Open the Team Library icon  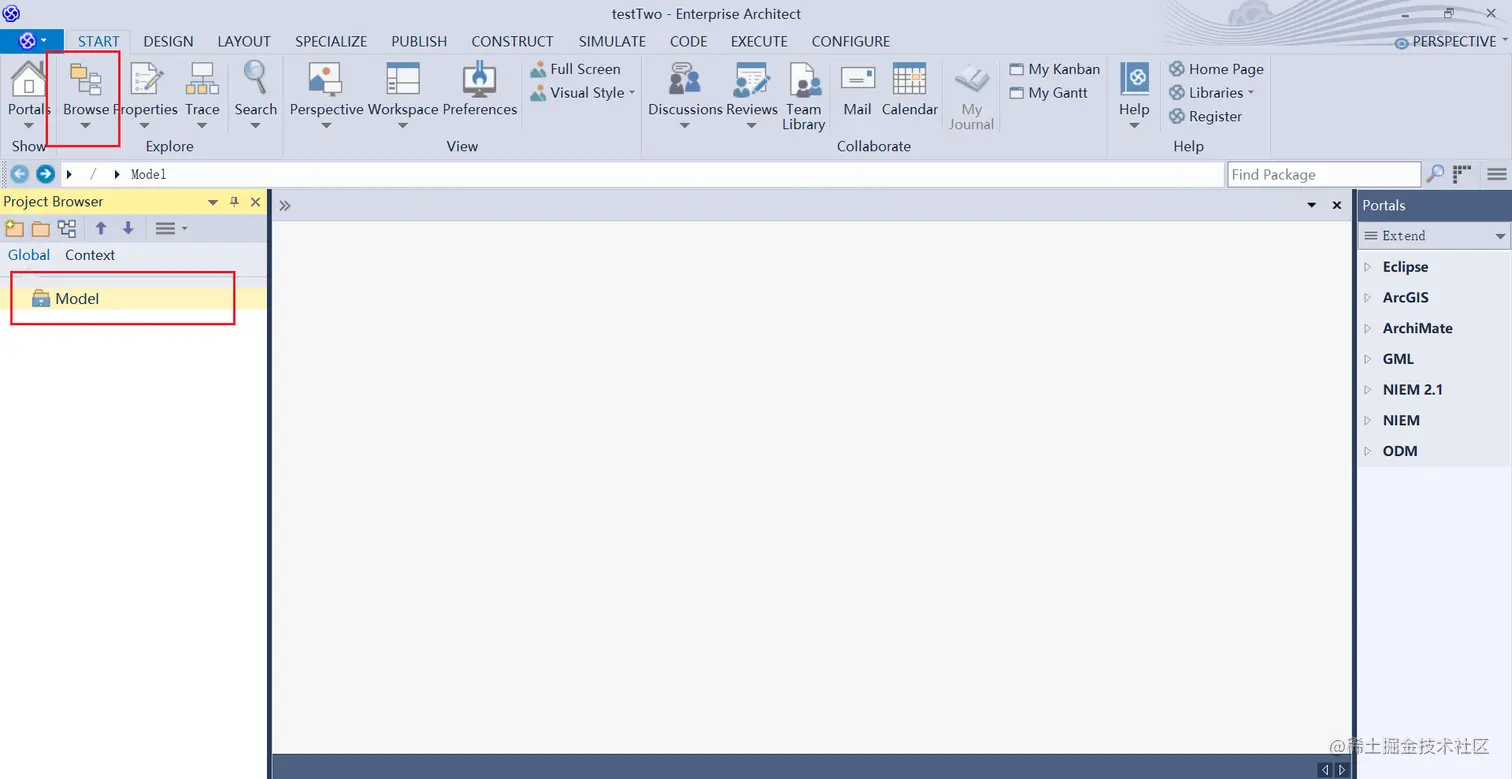tap(804, 80)
